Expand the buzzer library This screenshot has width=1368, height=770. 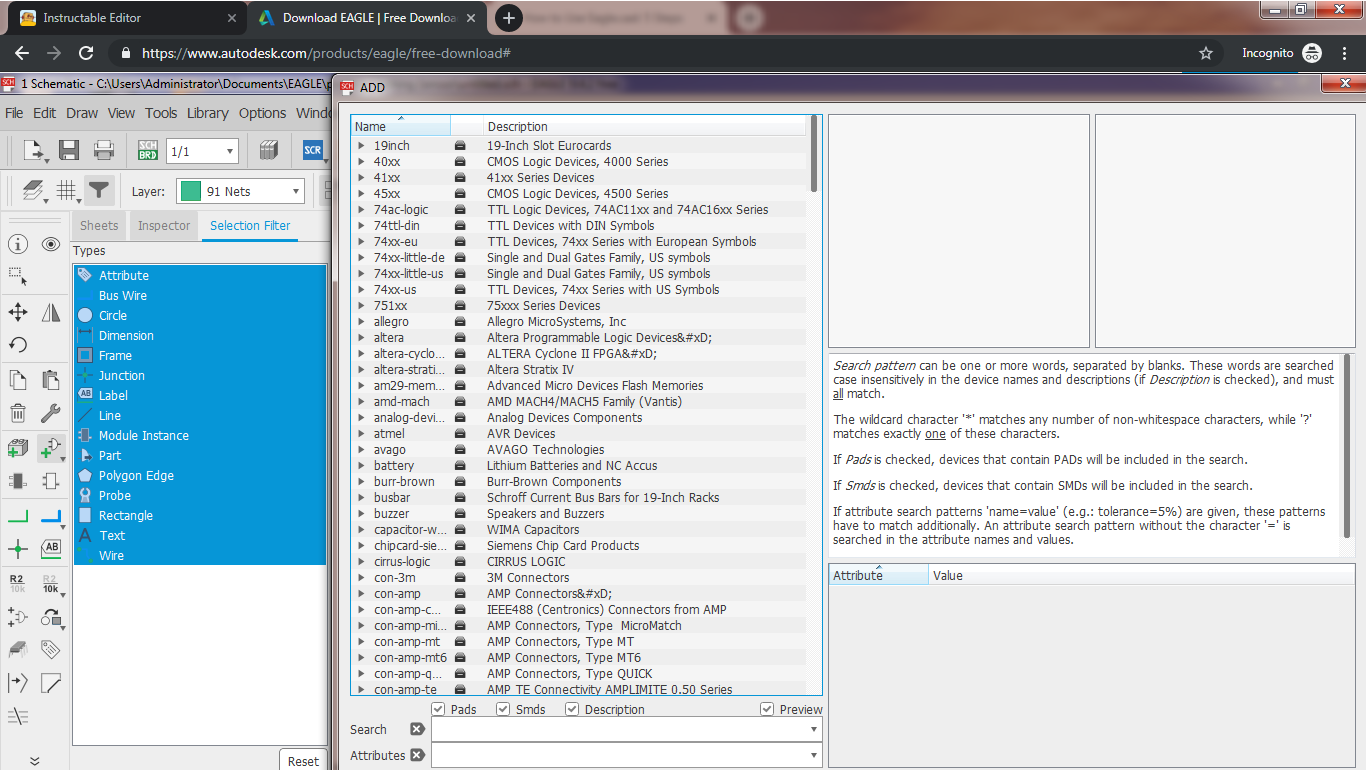point(361,513)
